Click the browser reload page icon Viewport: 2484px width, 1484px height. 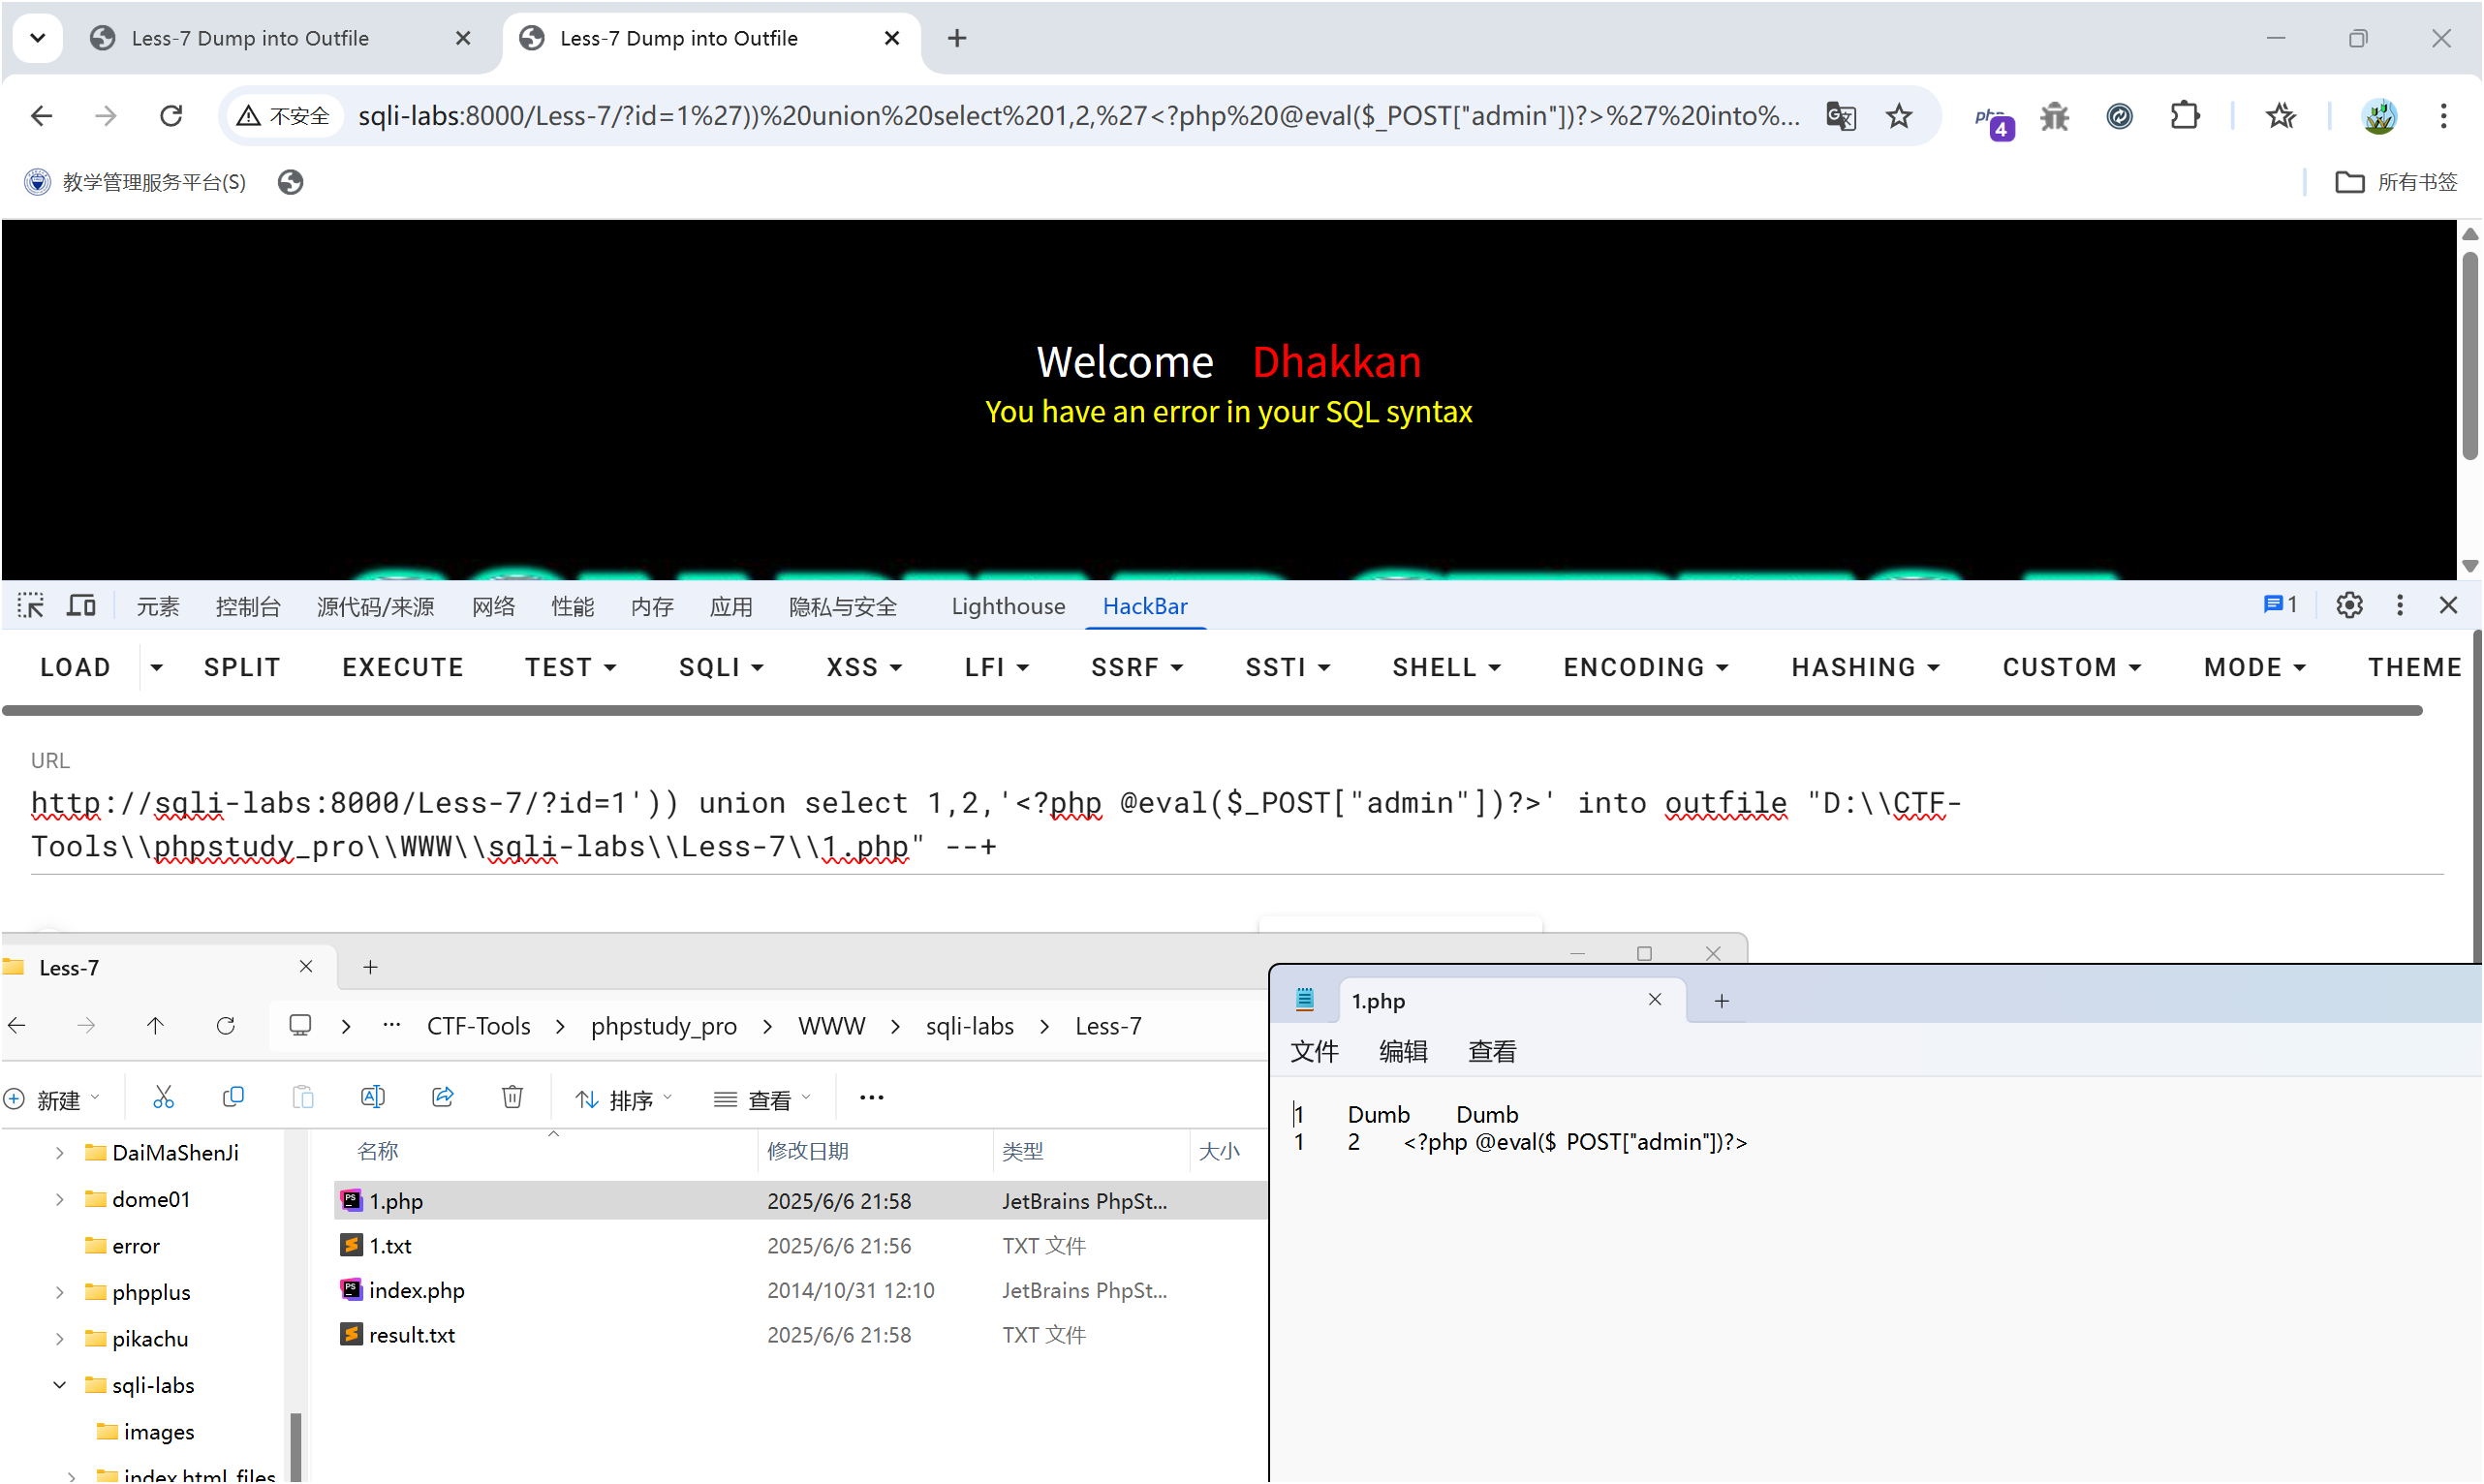click(171, 116)
